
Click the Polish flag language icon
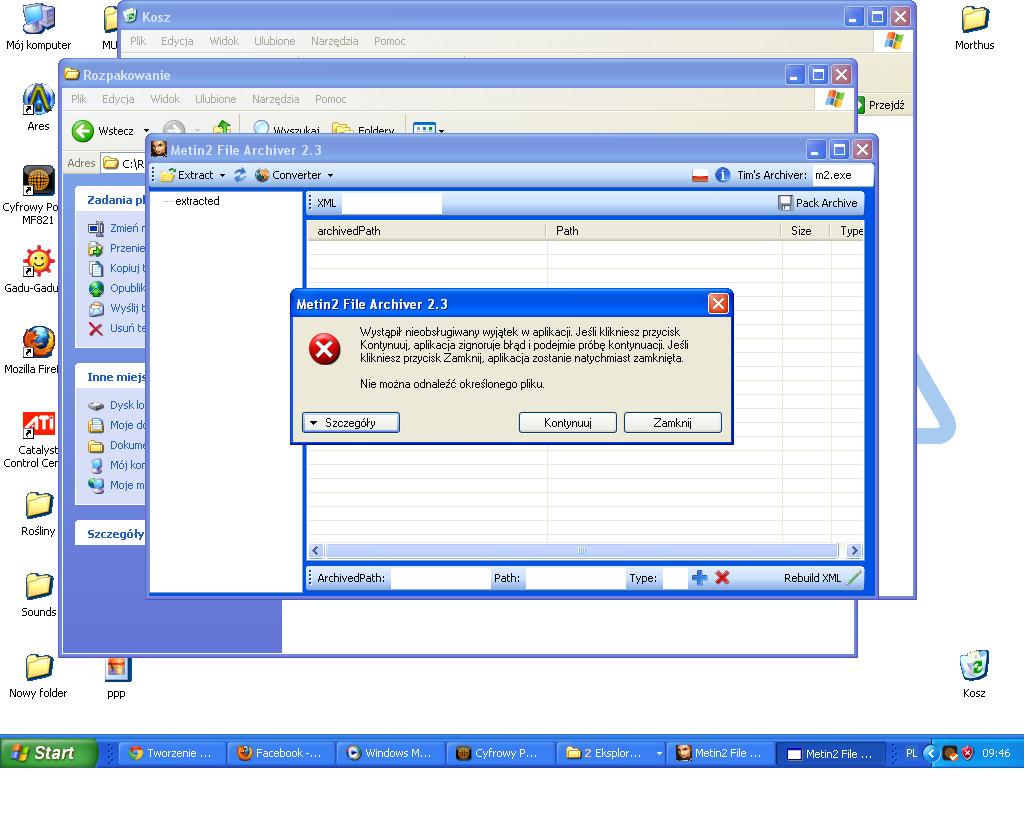click(x=700, y=175)
